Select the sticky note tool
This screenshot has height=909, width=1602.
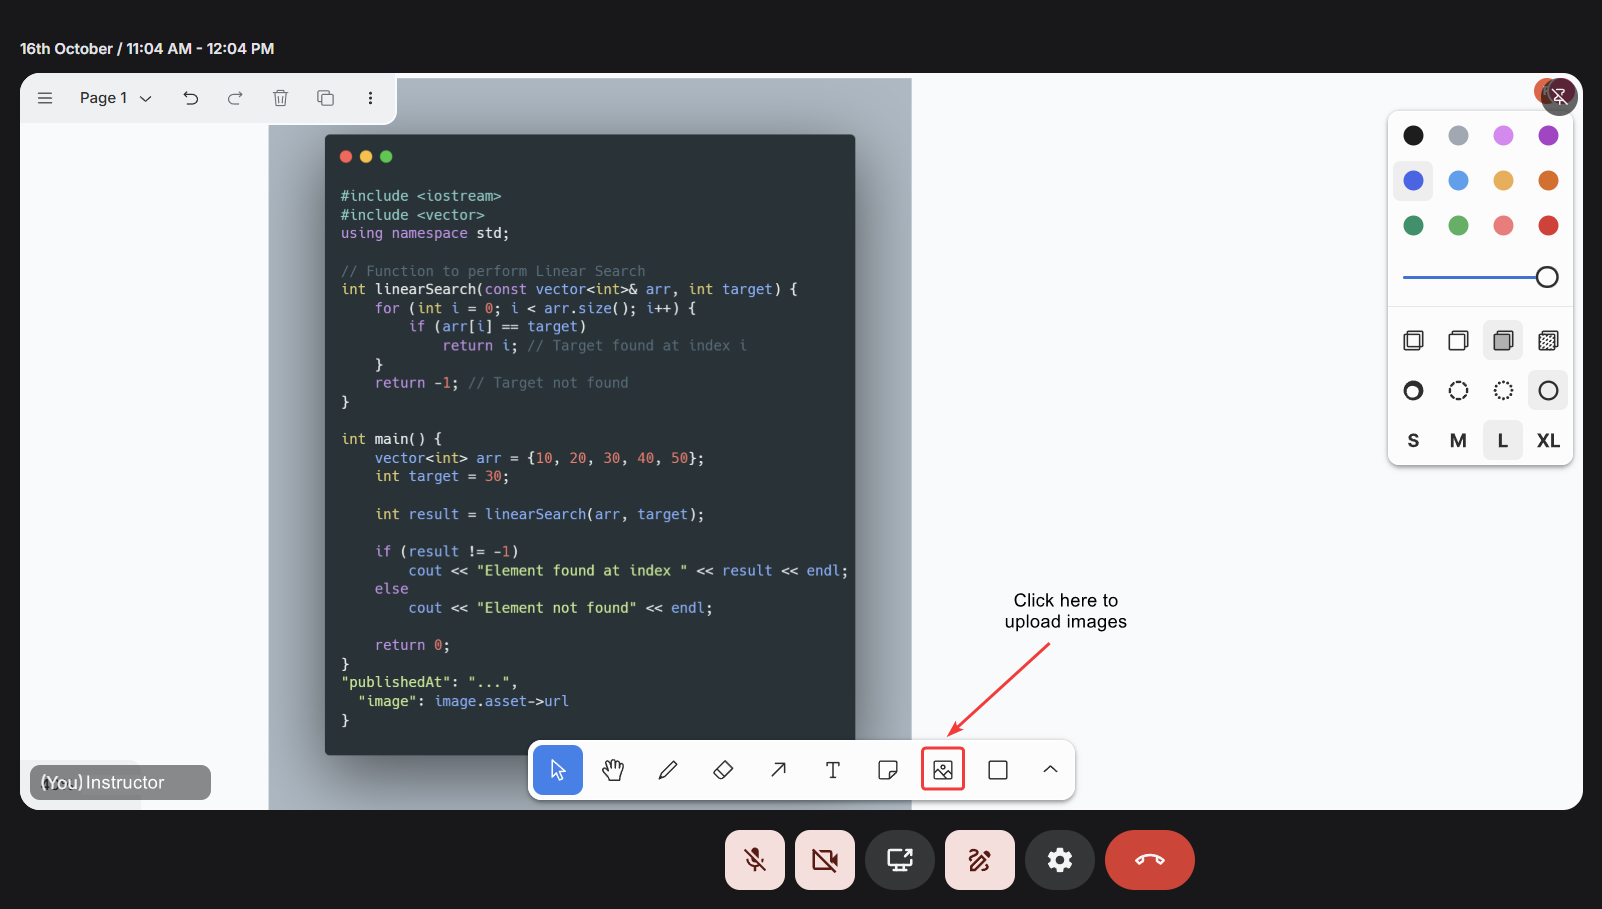[887, 770]
